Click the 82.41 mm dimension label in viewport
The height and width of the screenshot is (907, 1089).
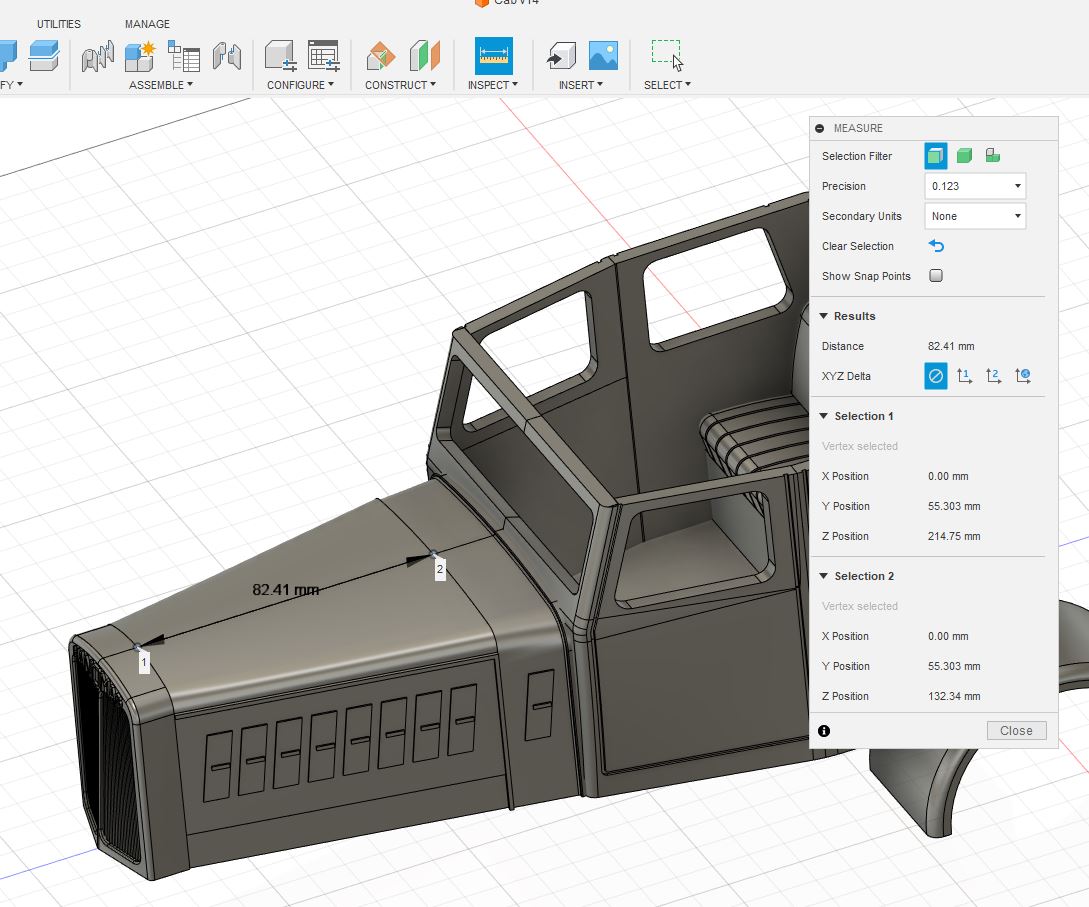tap(286, 590)
